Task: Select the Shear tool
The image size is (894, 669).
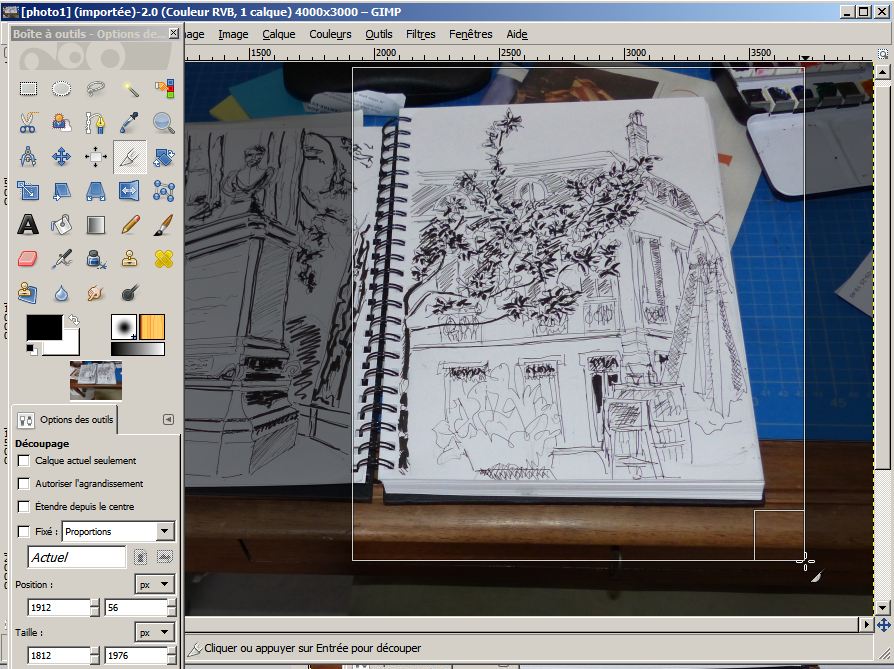Action: [62, 191]
